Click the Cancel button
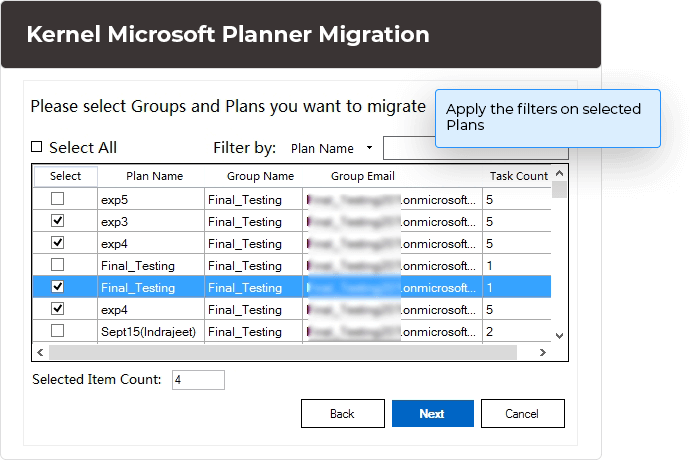Viewport: 700px width, 460px height. pyautogui.click(x=522, y=414)
